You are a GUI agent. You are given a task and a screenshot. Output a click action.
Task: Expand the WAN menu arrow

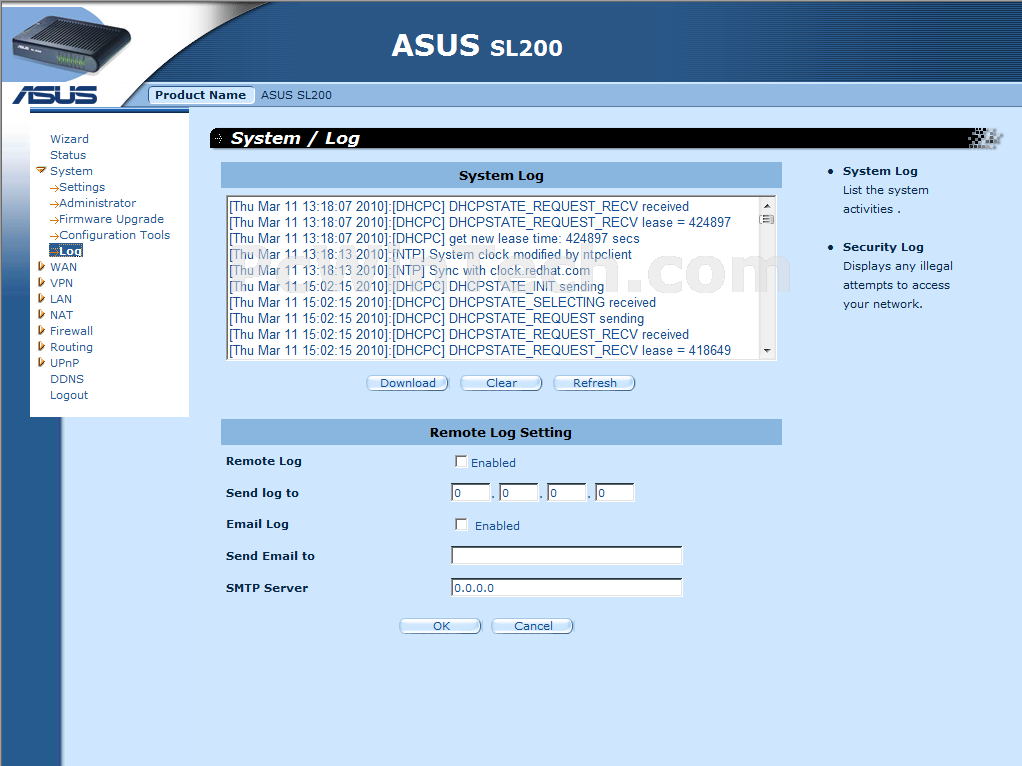pos(41,267)
